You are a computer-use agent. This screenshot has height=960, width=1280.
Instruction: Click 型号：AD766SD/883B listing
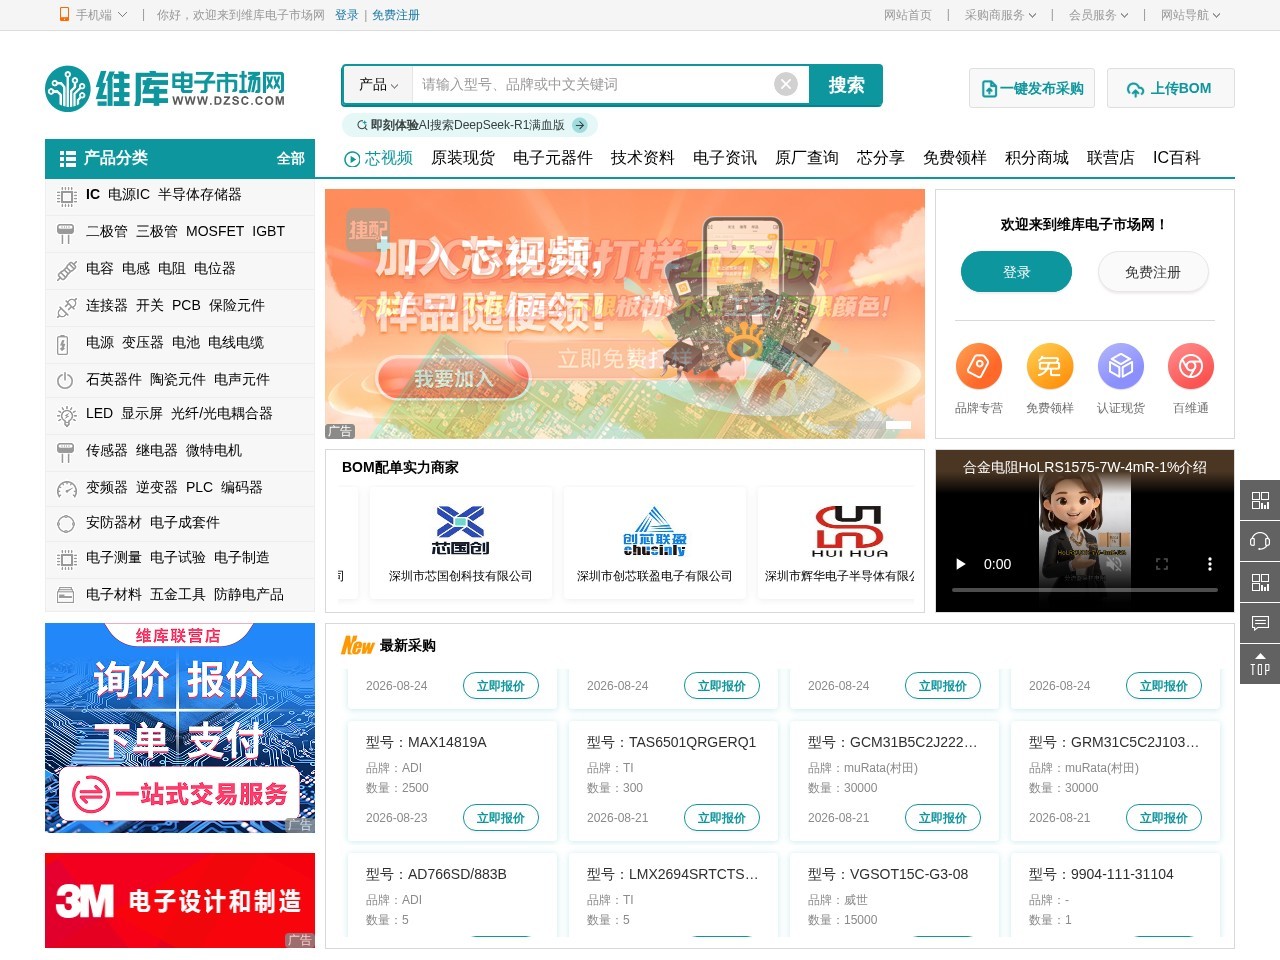(436, 874)
